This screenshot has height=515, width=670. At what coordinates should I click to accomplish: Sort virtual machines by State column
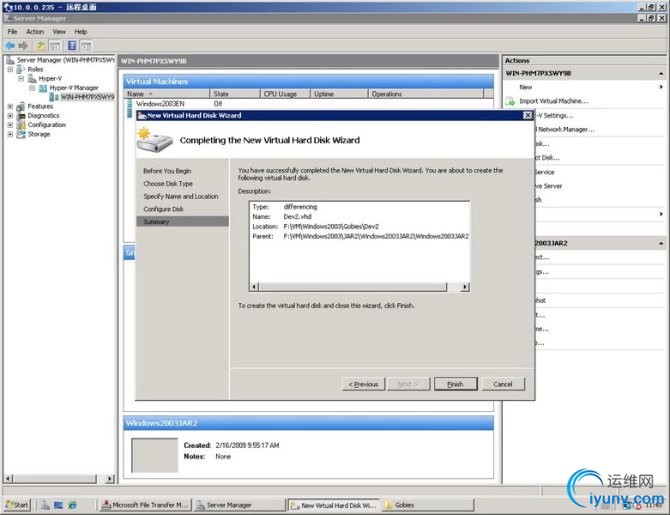(235, 94)
